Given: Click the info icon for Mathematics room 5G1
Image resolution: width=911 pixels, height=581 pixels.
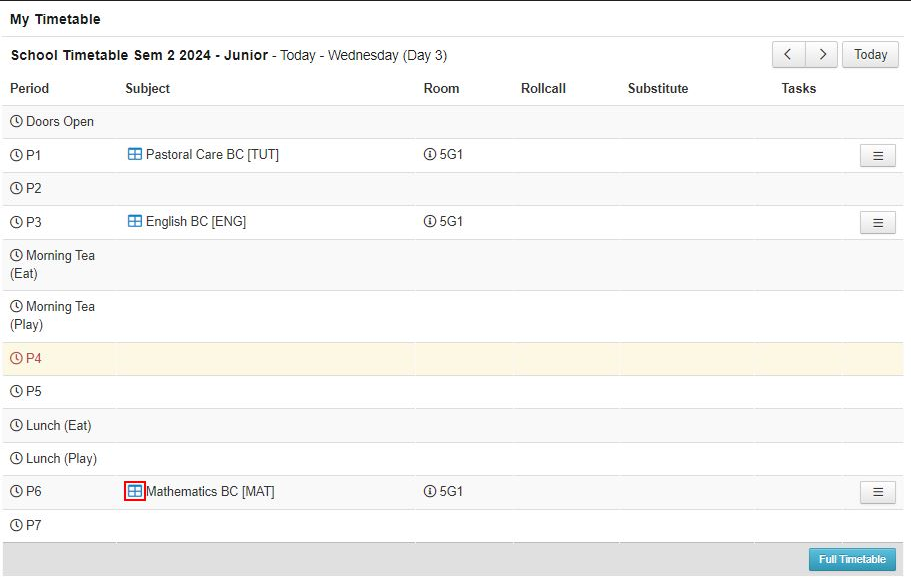Looking at the screenshot, I should pyautogui.click(x=430, y=492).
